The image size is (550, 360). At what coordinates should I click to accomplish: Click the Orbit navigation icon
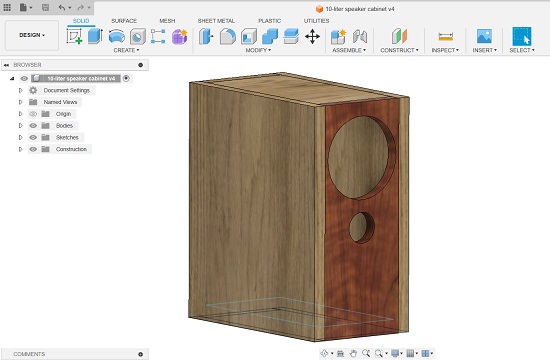pos(324,353)
